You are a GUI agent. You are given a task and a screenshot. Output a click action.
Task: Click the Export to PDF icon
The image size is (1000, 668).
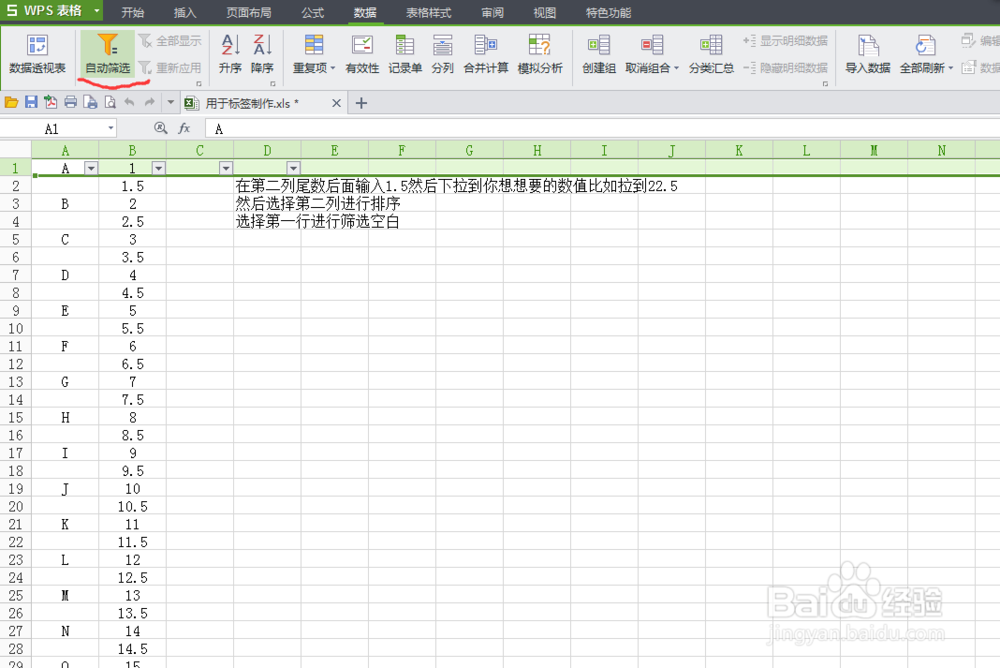coord(50,102)
